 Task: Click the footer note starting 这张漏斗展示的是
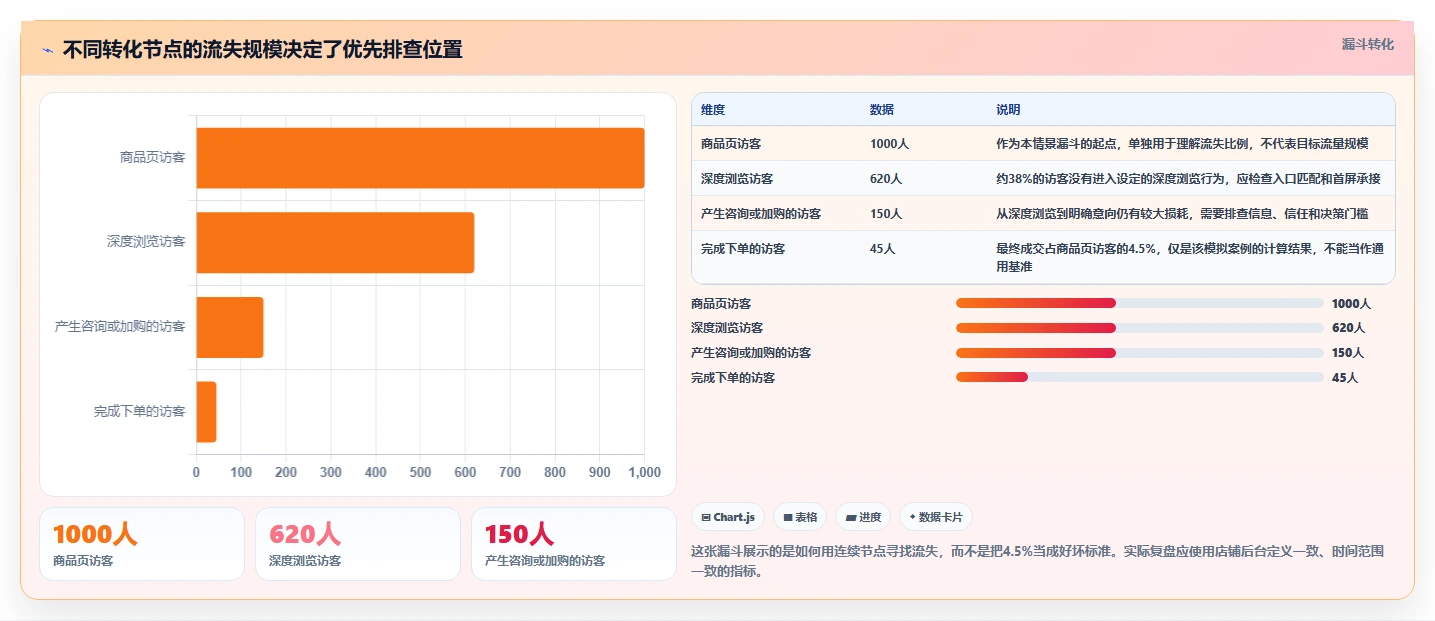pyautogui.click(x=1038, y=561)
